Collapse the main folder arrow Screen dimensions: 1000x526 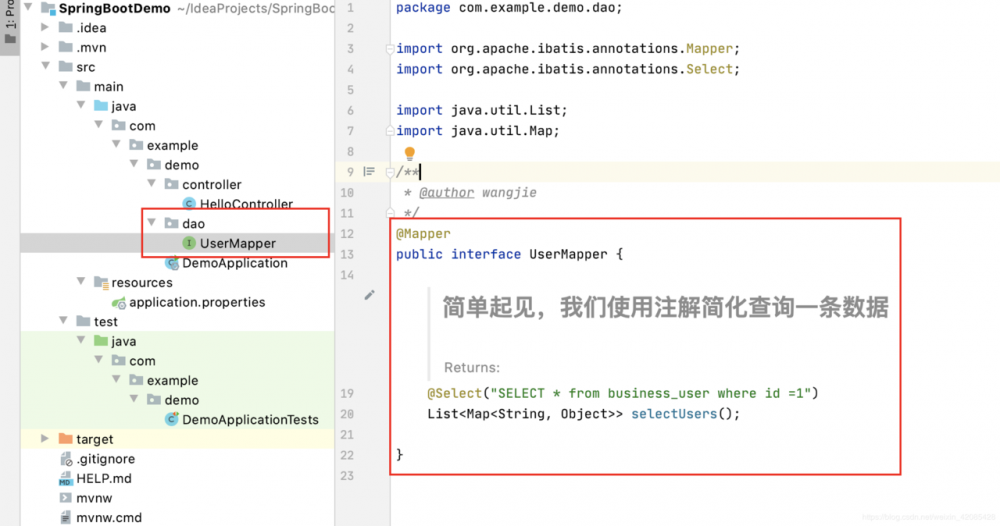point(63,85)
